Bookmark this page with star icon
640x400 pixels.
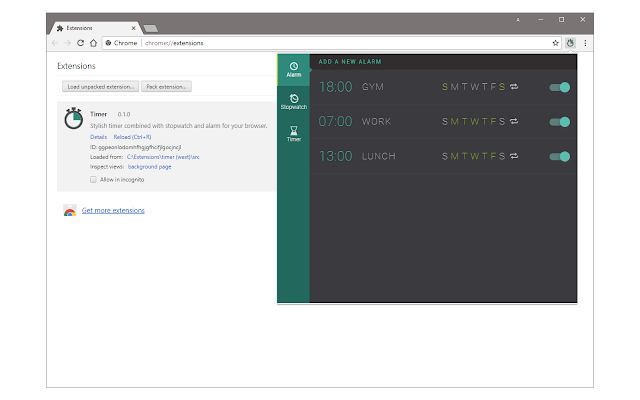click(555, 43)
